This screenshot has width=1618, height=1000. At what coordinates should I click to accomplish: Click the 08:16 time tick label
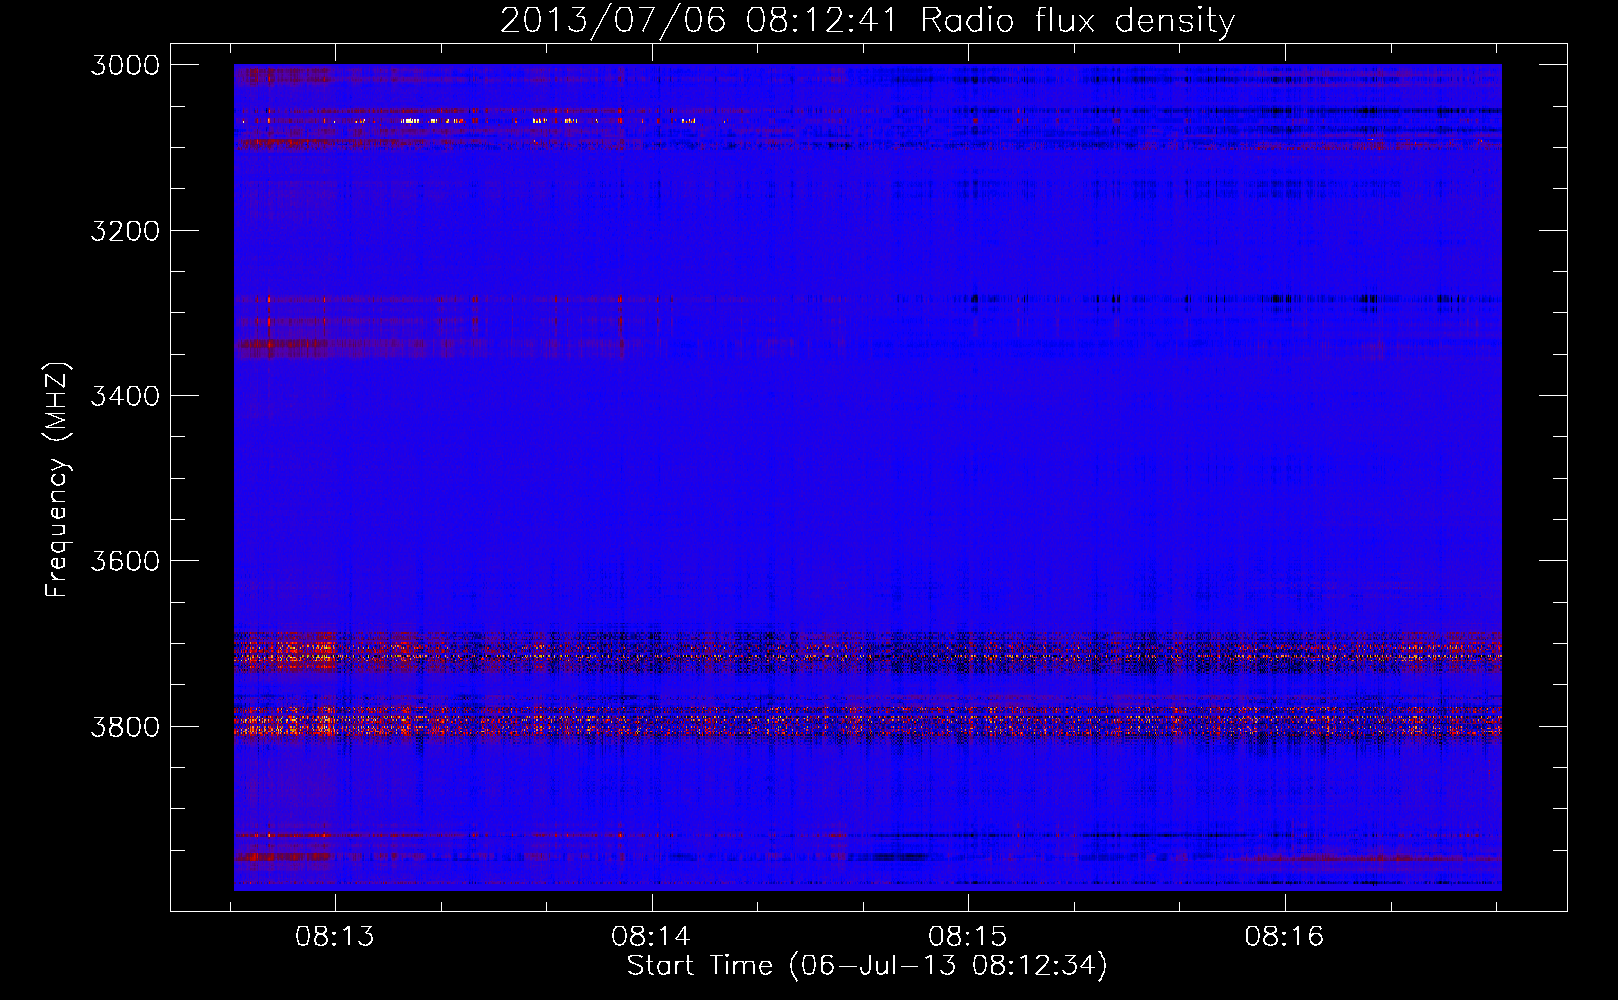click(1284, 936)
